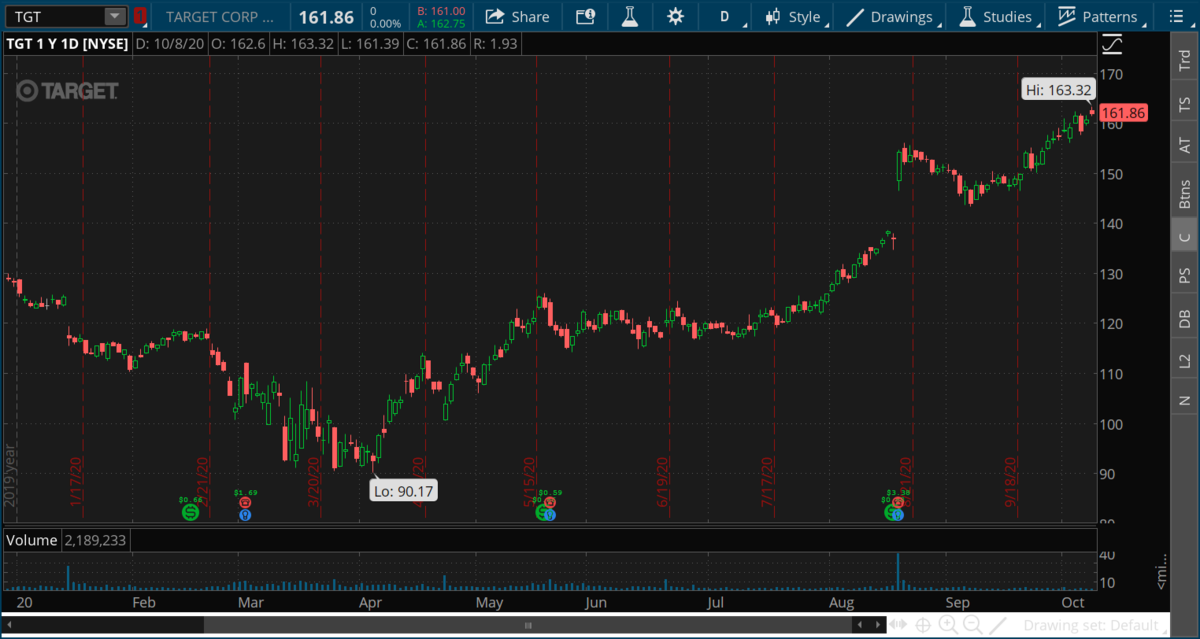
Task: Click the green dividend marker near February
Action: 190,512
